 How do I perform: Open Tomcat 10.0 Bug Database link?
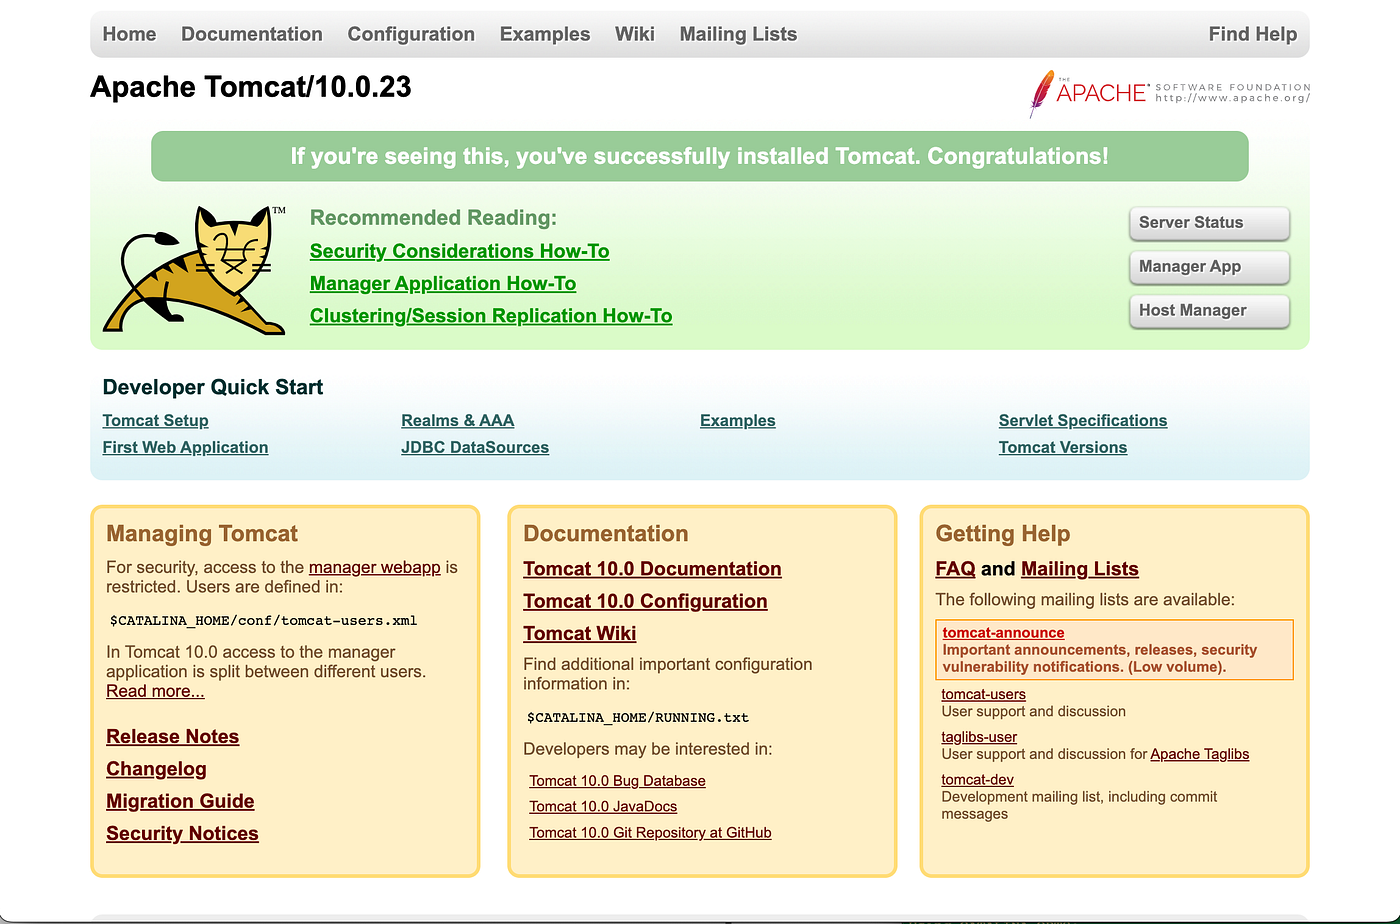coord(617,781)
